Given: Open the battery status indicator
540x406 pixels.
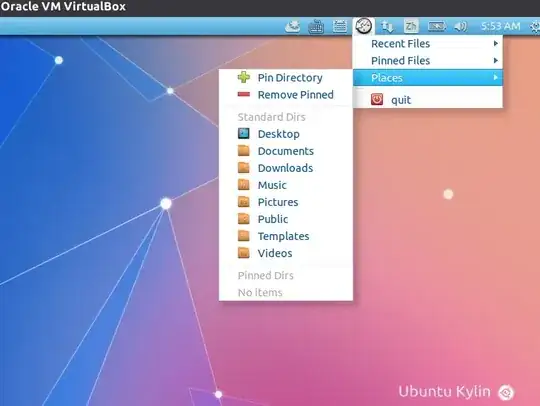Looking at the screenshot, I should pyautogui.click(x=436, y=27).
